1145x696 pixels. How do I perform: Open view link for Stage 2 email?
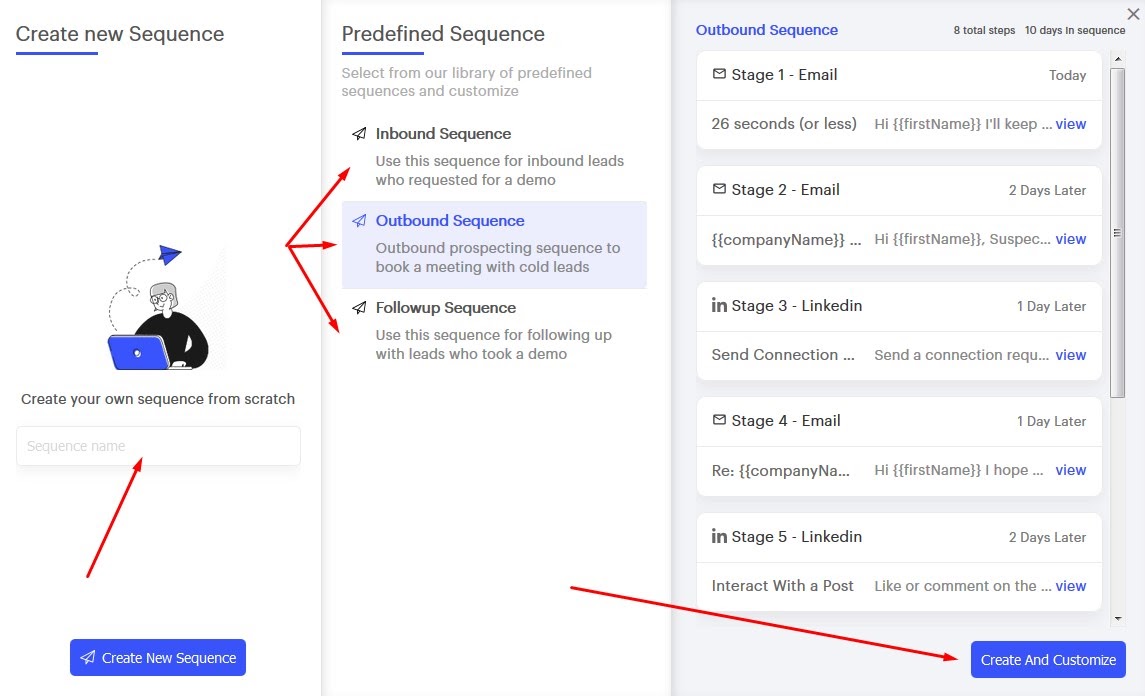(1071, 239)
